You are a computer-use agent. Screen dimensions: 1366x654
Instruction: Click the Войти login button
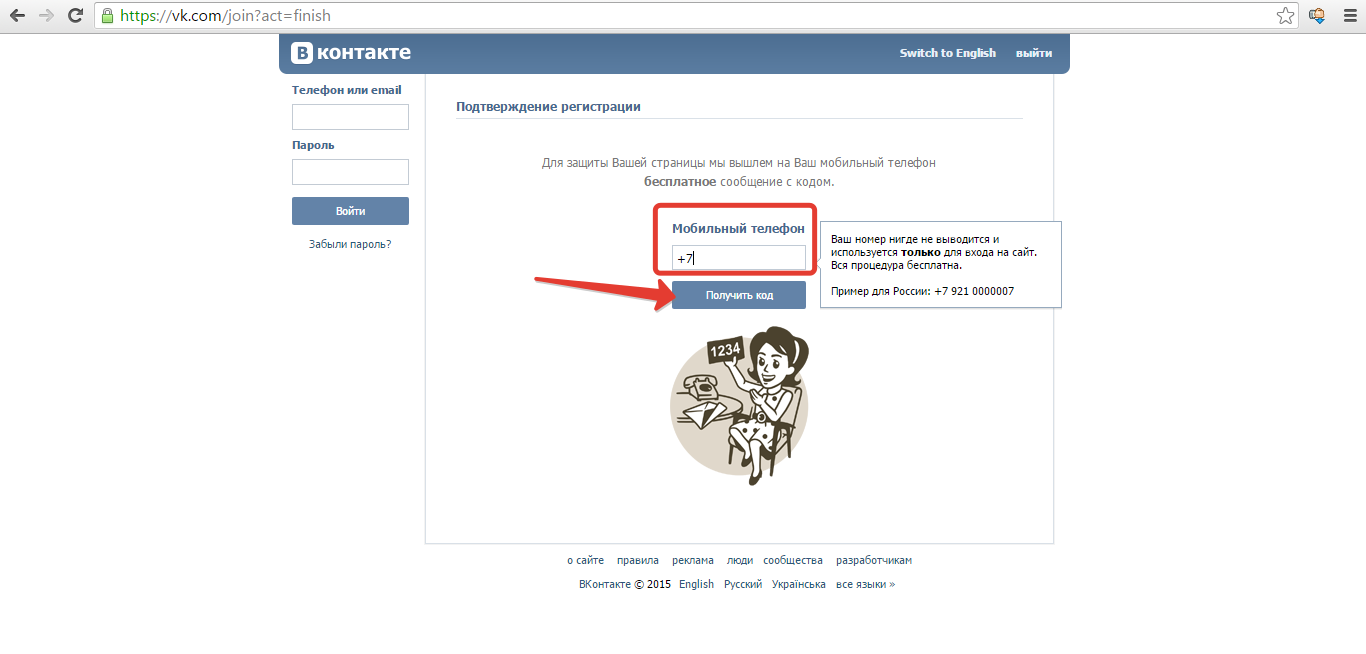[x=350, y=211]
